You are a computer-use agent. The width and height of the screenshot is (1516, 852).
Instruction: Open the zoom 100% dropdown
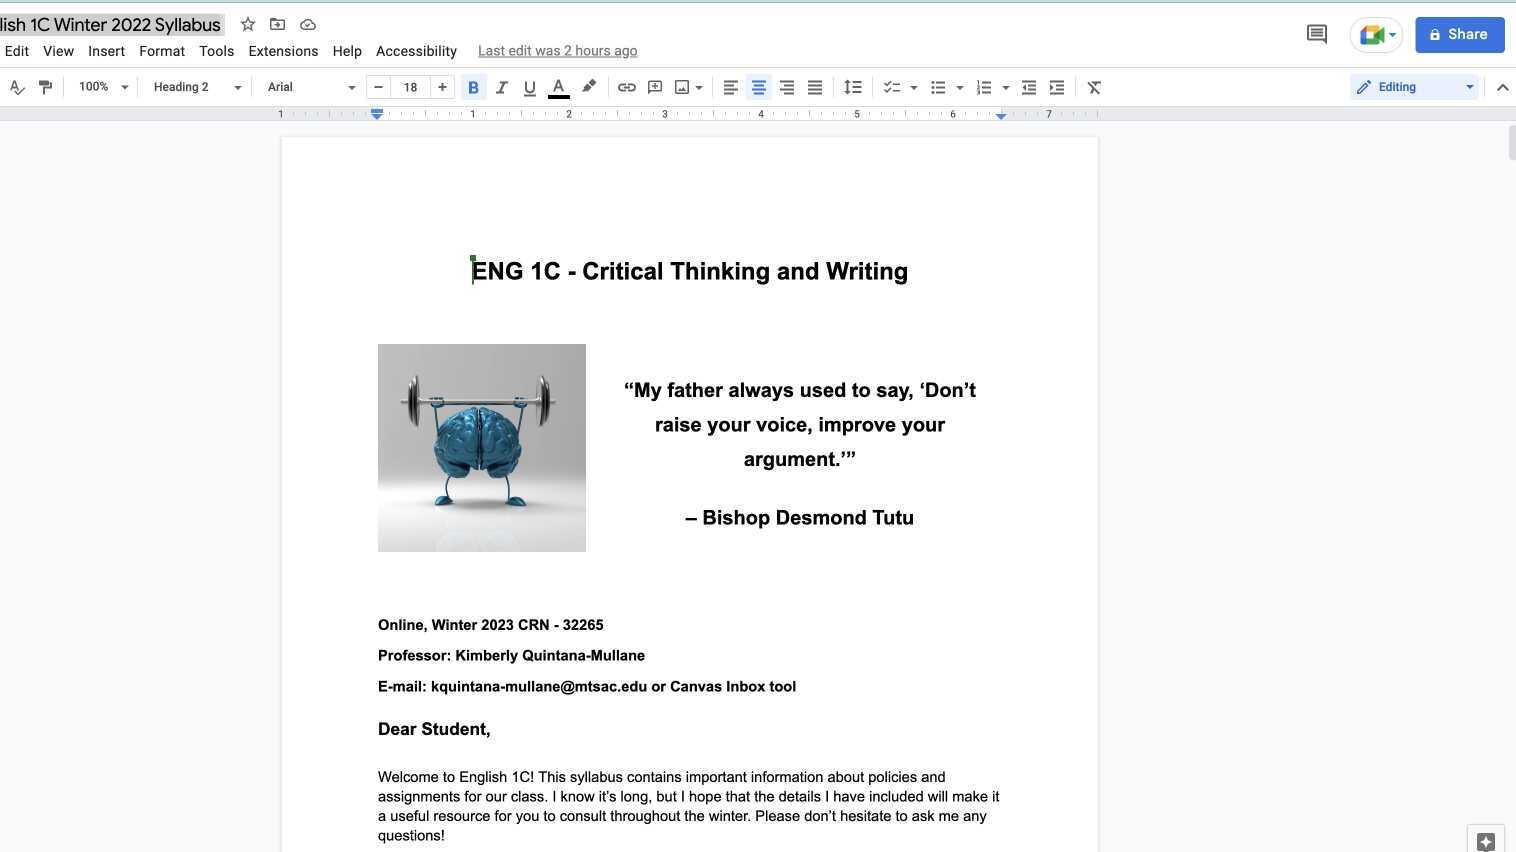click(x=104, y=87)
